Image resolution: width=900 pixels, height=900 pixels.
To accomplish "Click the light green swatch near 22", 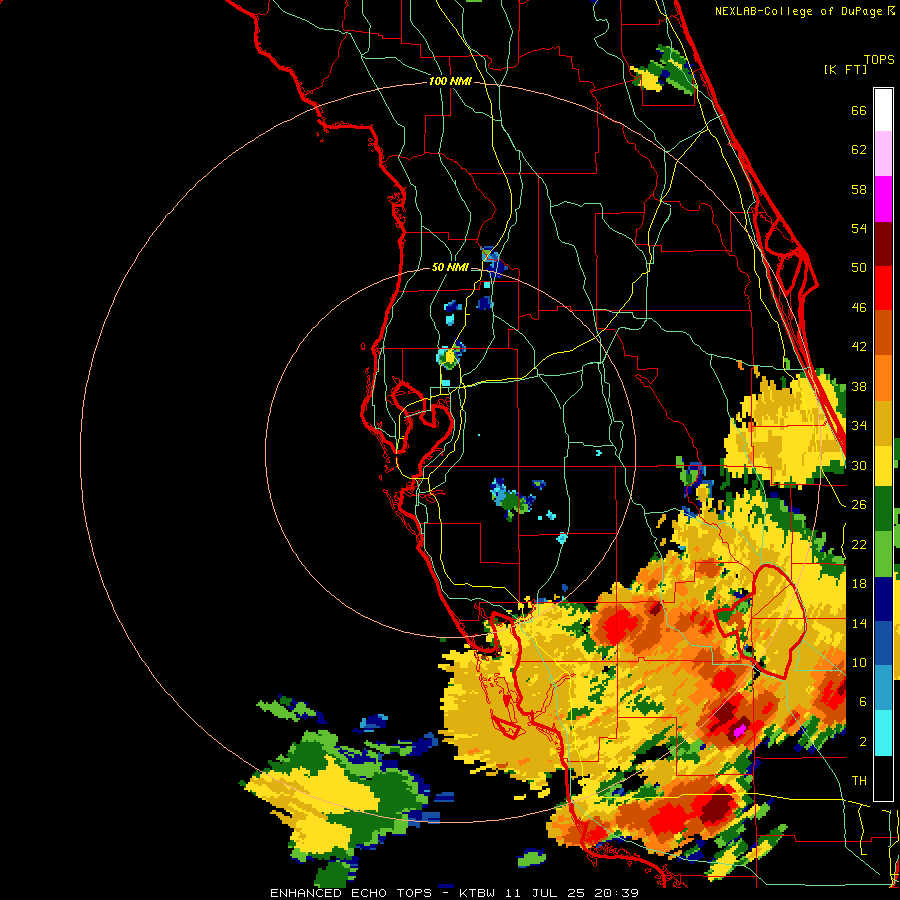I will 883,554.
